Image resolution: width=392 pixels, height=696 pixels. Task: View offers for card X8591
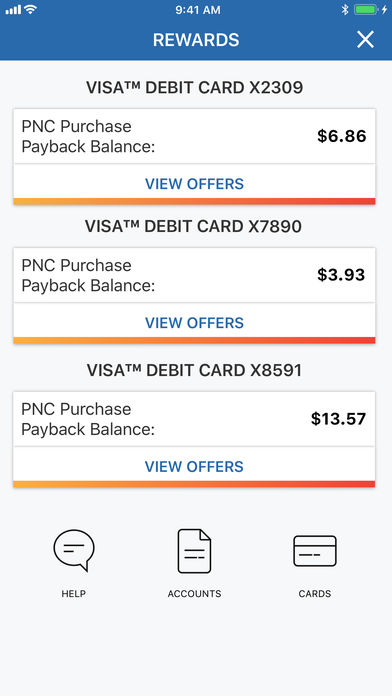194,467
